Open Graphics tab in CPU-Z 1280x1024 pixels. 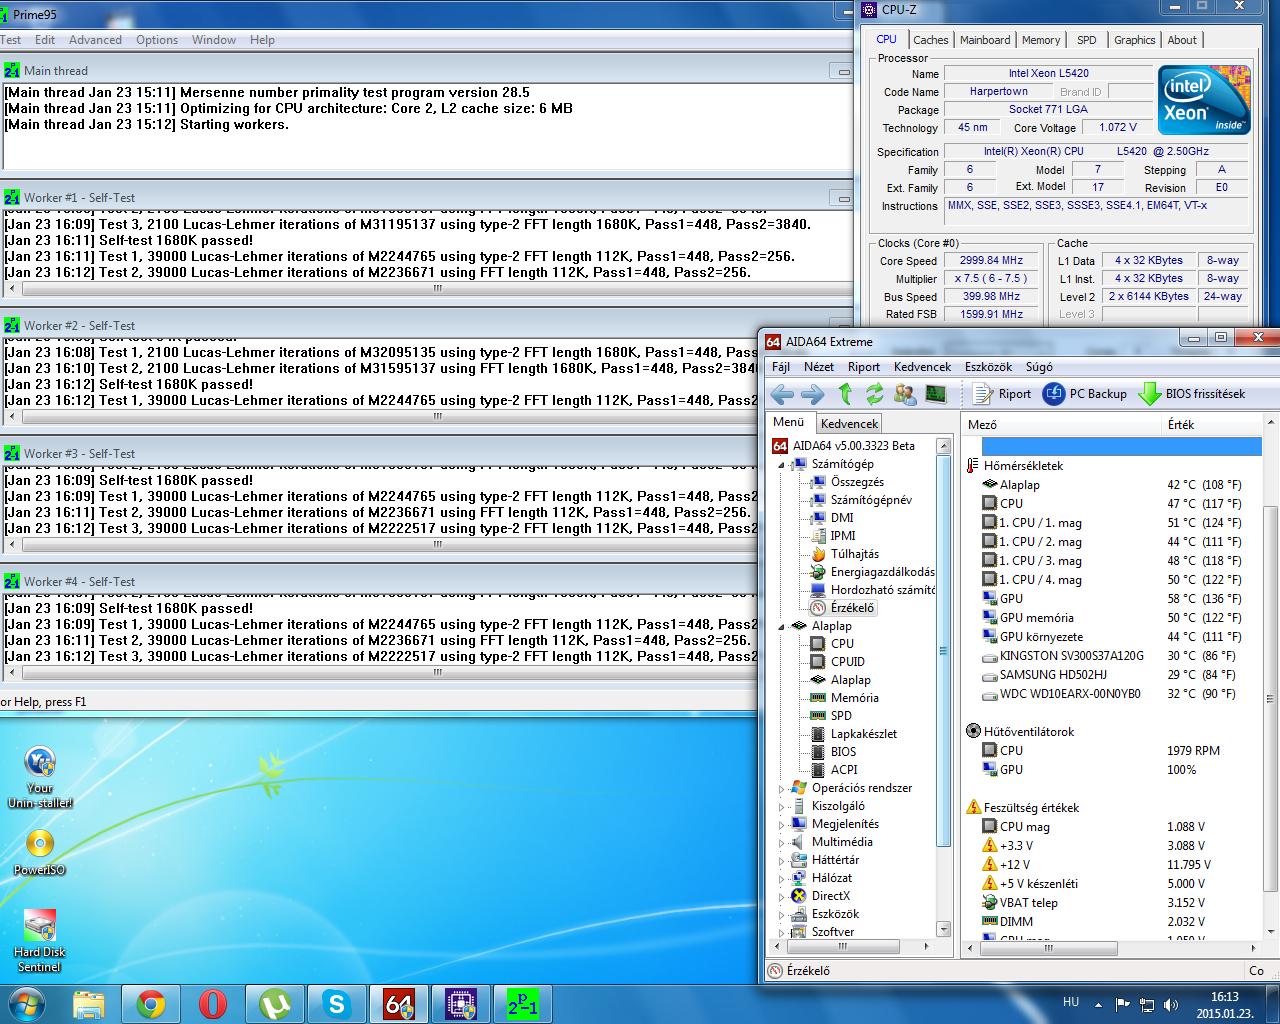(x=1135, y=40)
